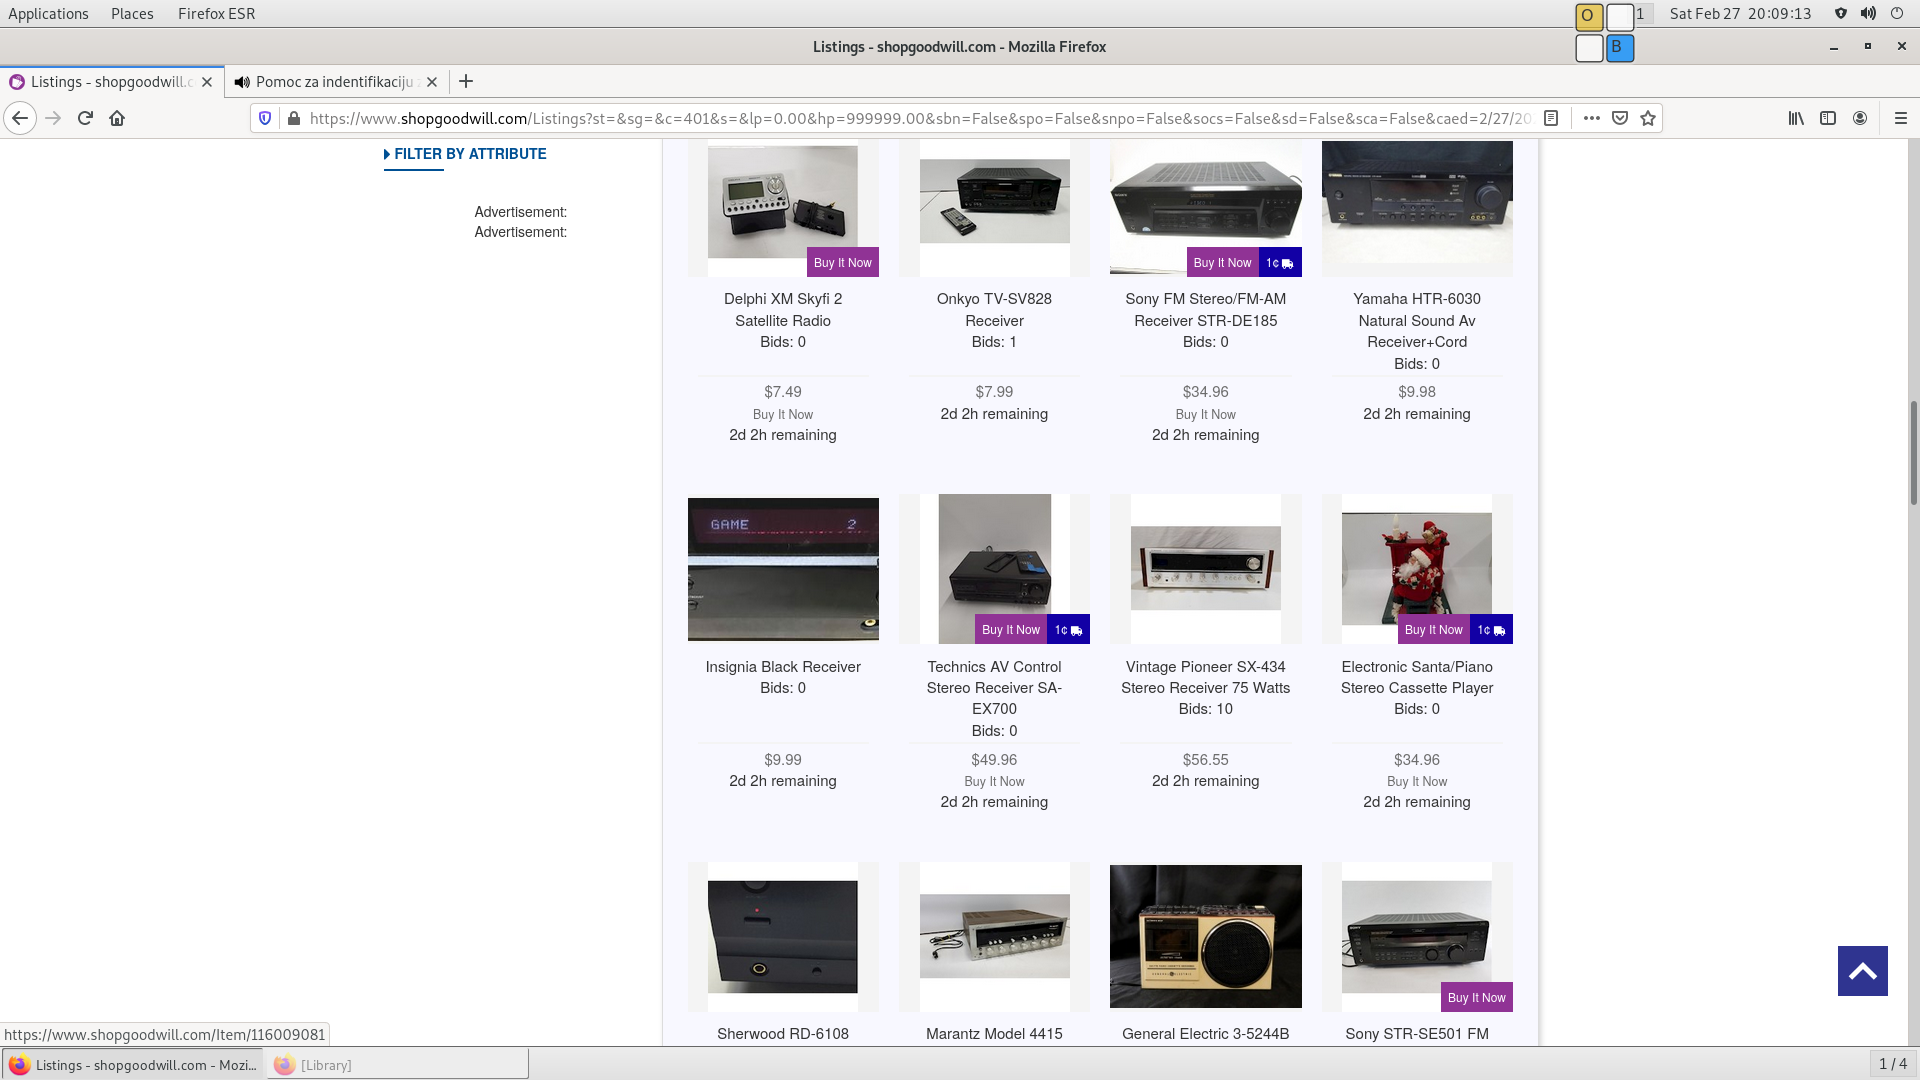Click the scroll-to-top arrow button
Image resolution: width=1920 pixels, height=1080 pixels.
[x=1862, y=971]
